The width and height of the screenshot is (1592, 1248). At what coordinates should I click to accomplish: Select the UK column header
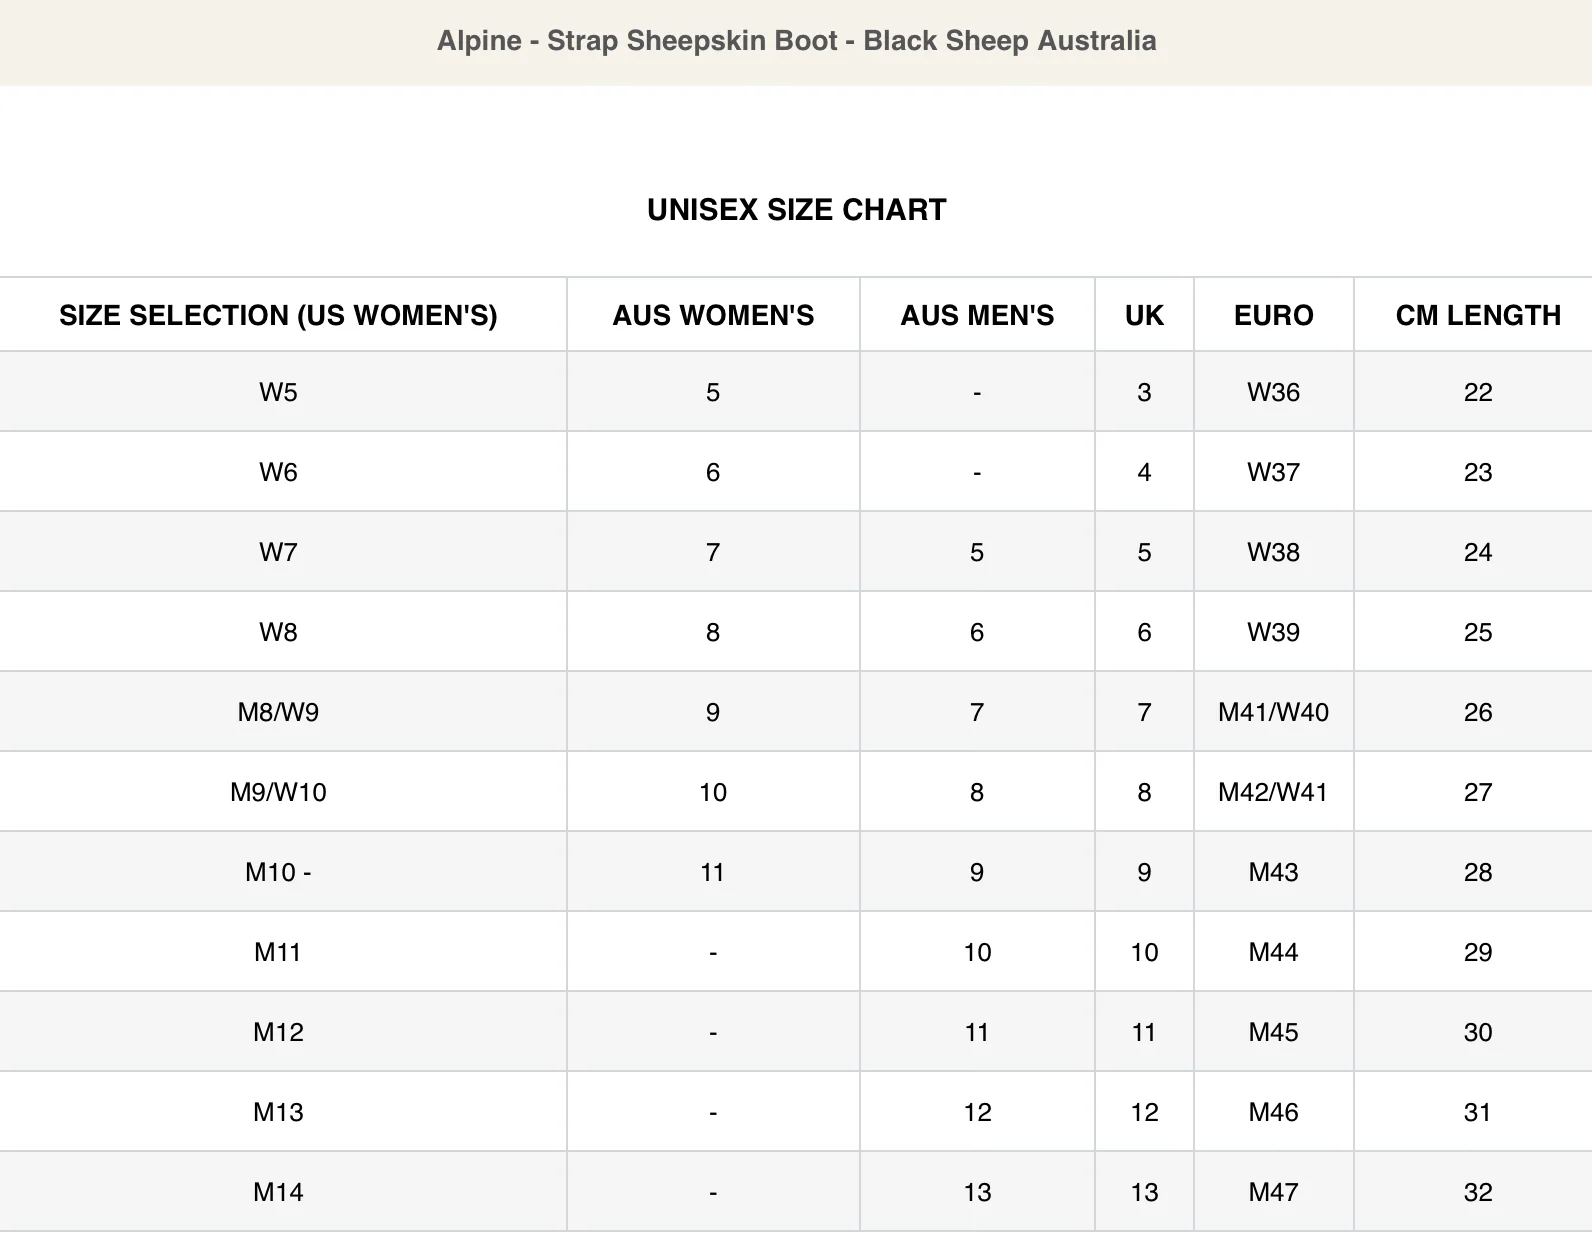pyautogui.click(x=1144, y=316)
